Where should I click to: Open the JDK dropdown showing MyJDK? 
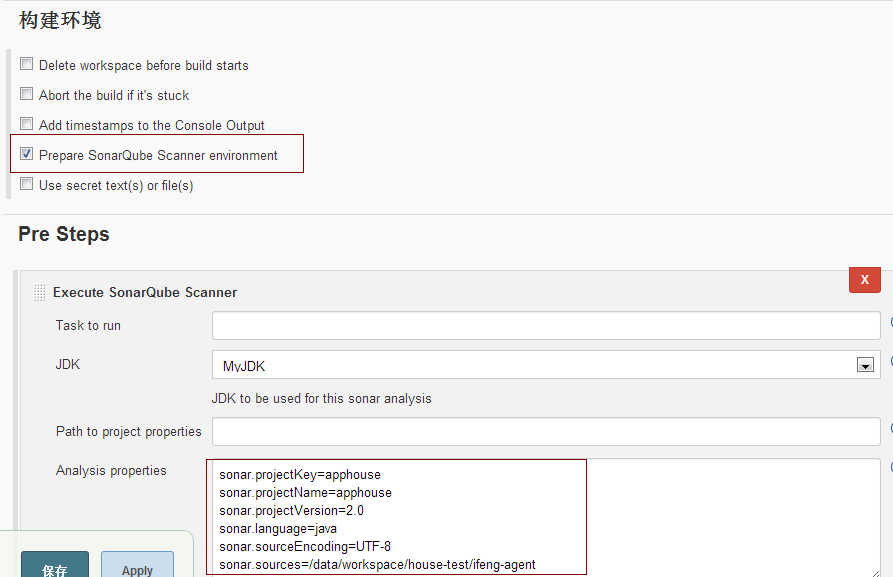pos(546,365)
